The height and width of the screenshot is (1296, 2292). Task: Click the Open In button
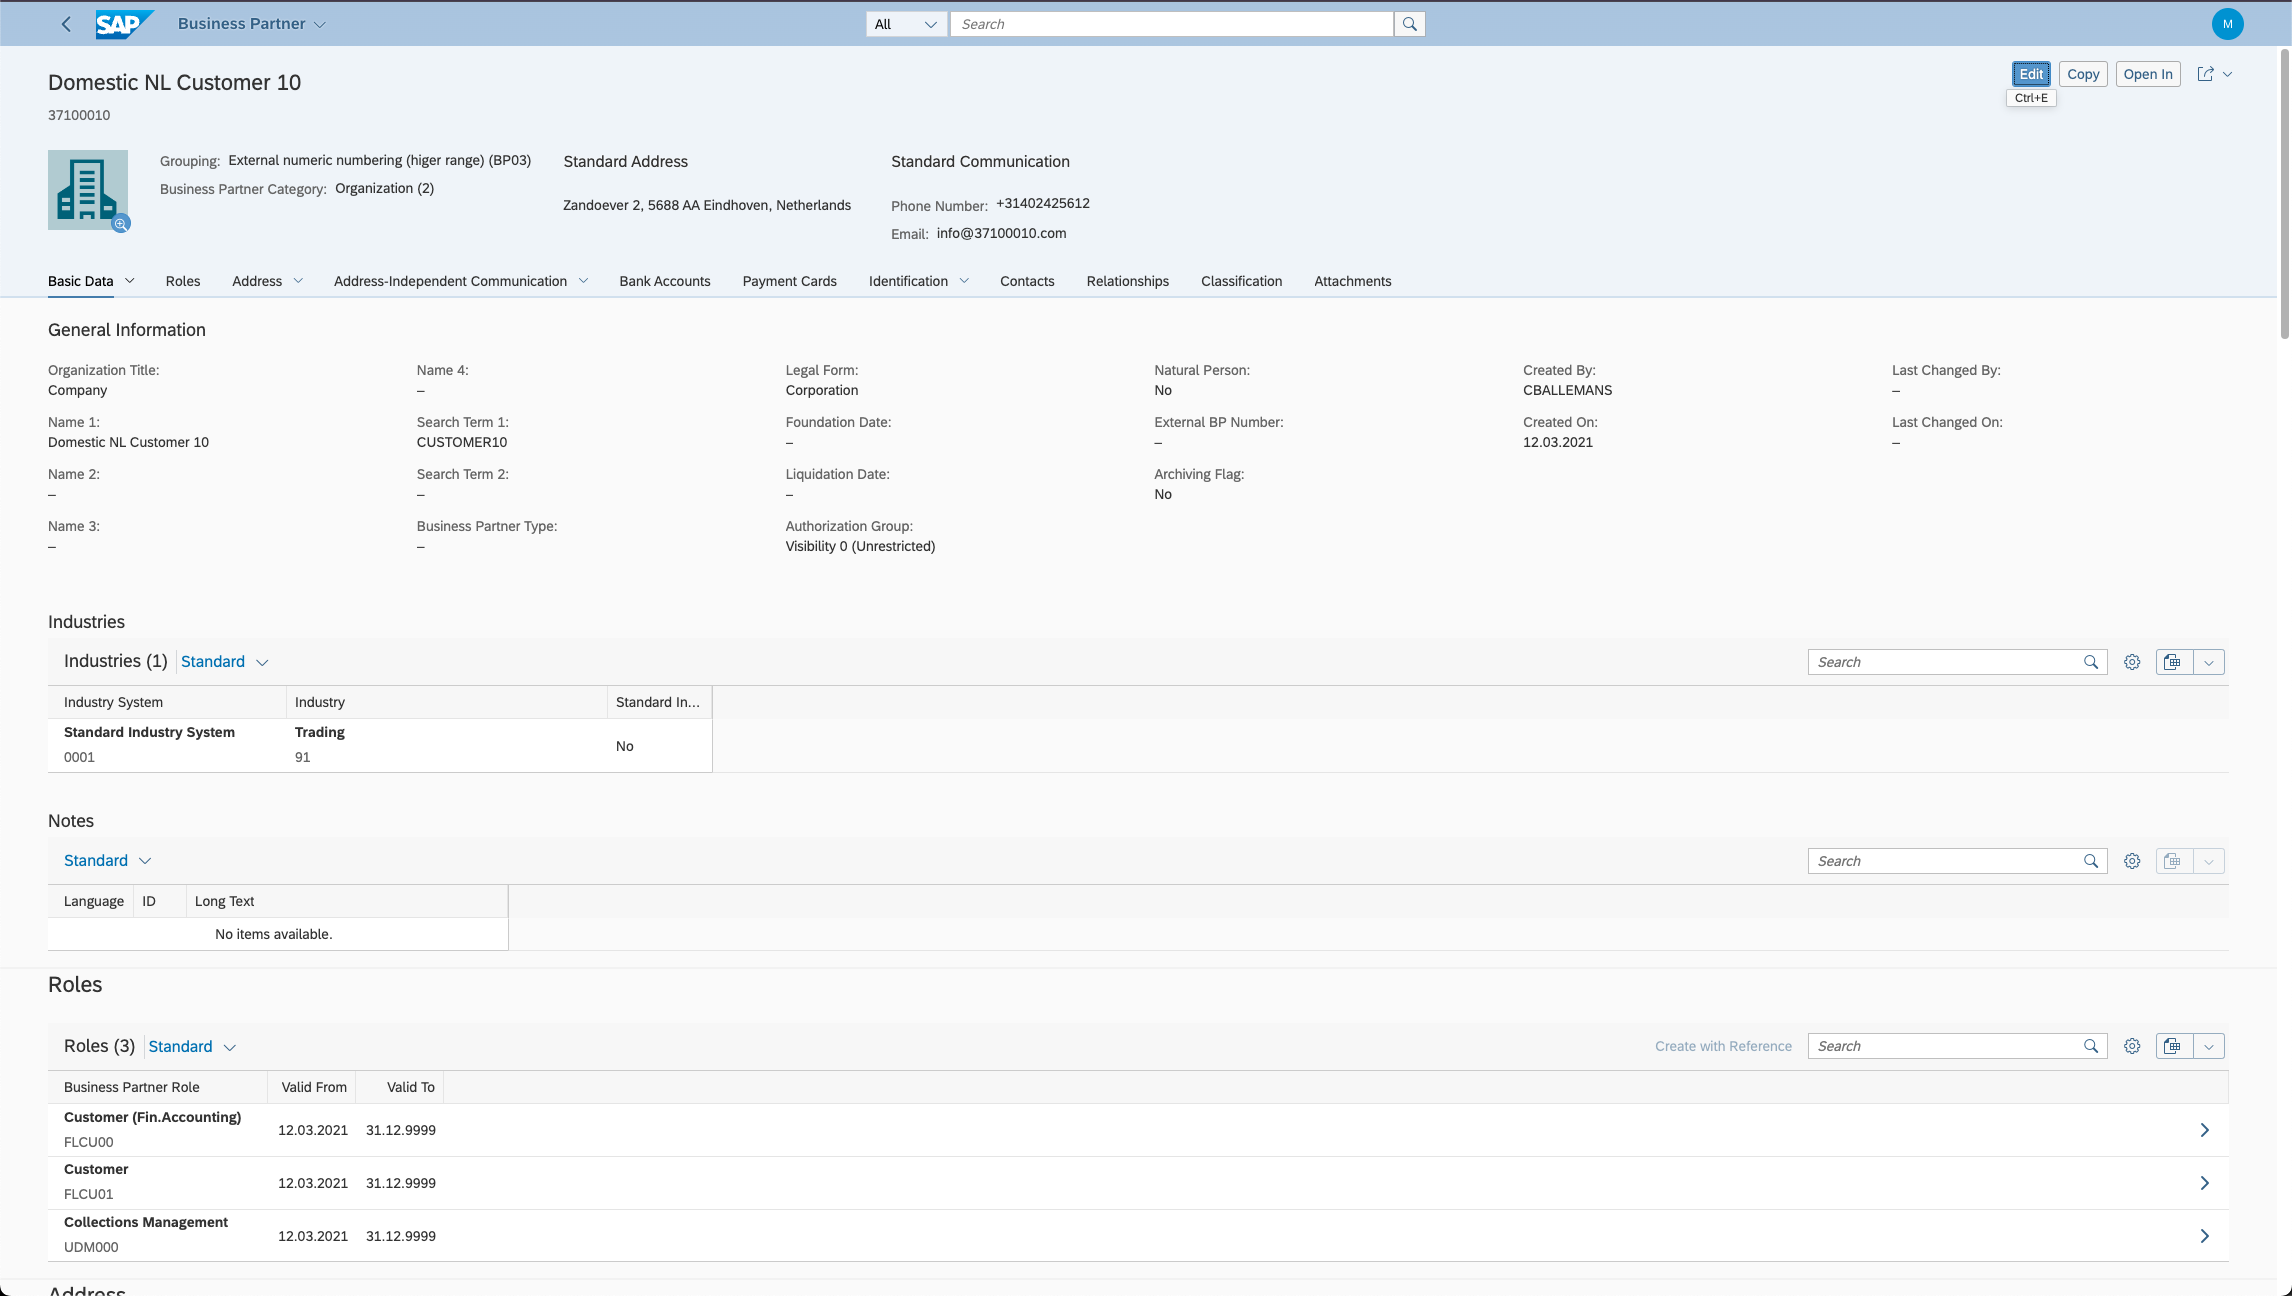2148,74
